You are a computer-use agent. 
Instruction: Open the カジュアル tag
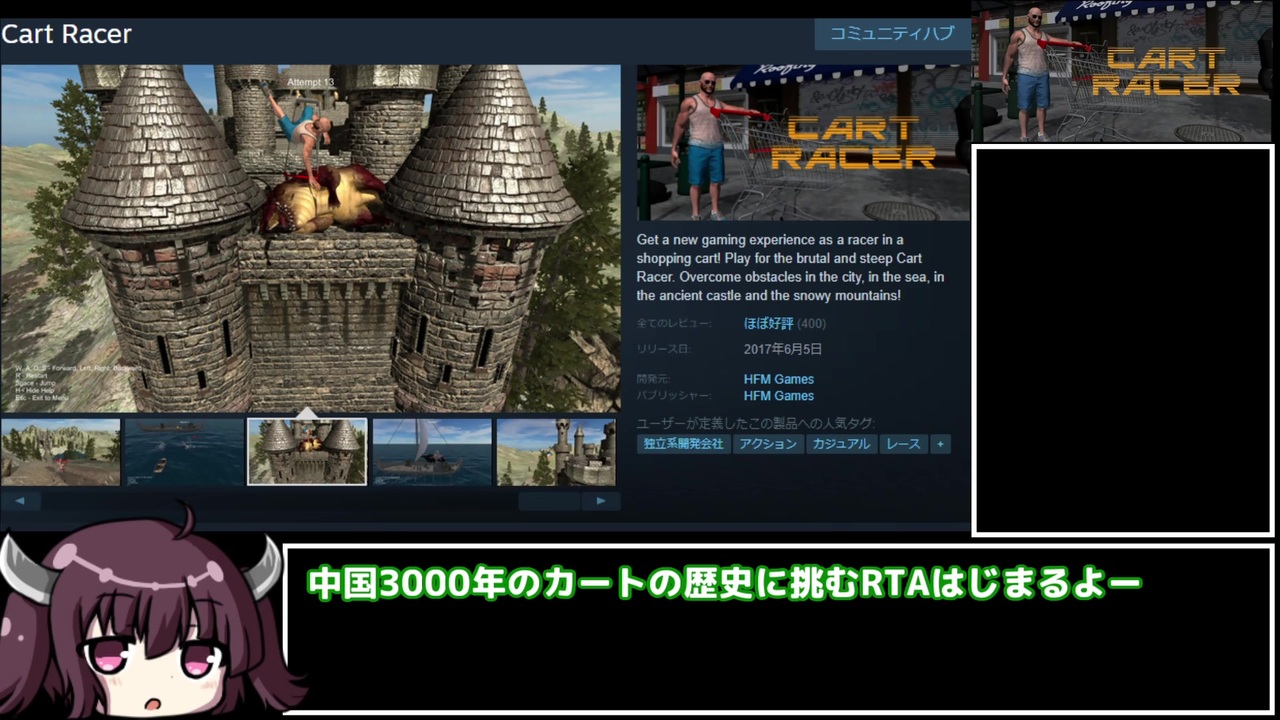[841, 444]
